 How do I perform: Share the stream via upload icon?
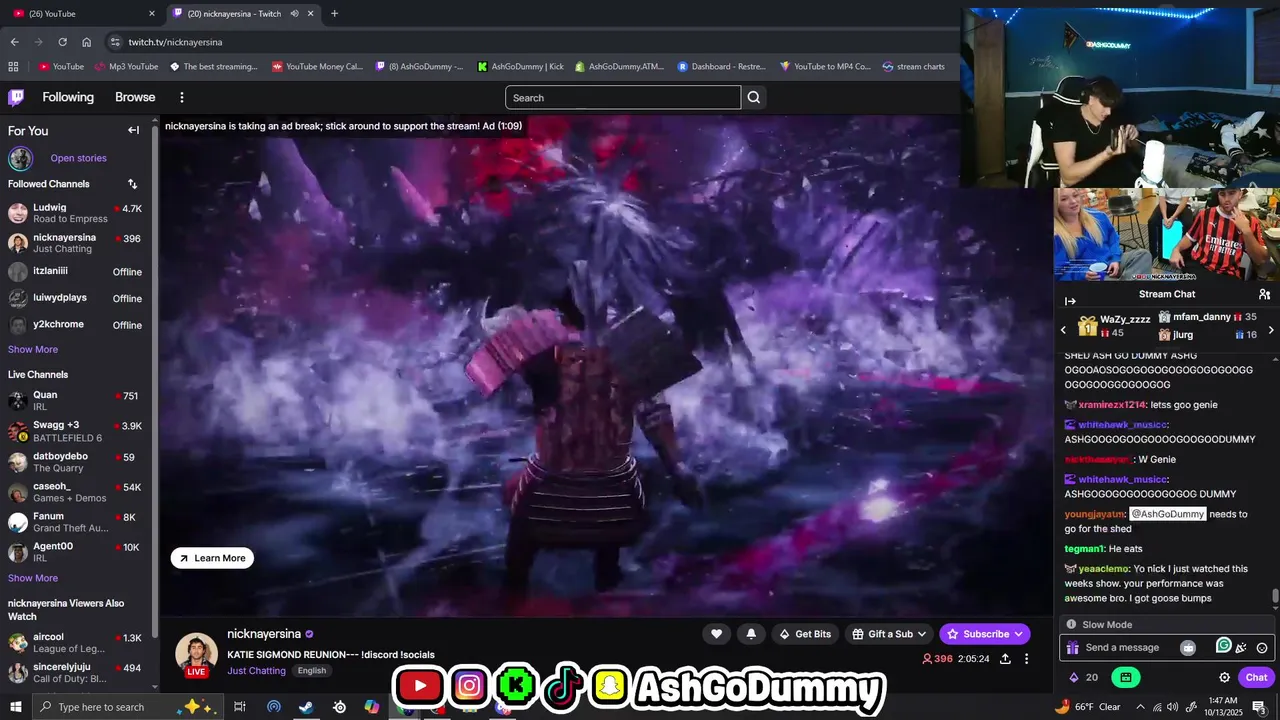pyautogui.click(x=1005, y=659)
